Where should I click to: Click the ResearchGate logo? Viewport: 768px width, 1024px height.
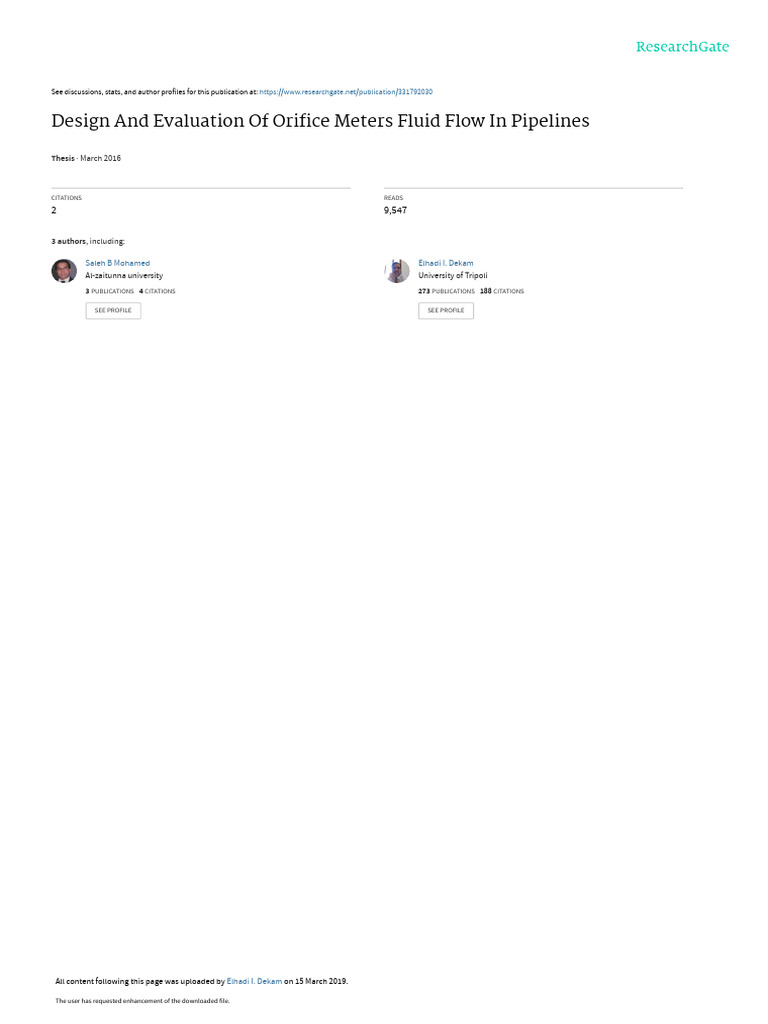click(682, 46)
